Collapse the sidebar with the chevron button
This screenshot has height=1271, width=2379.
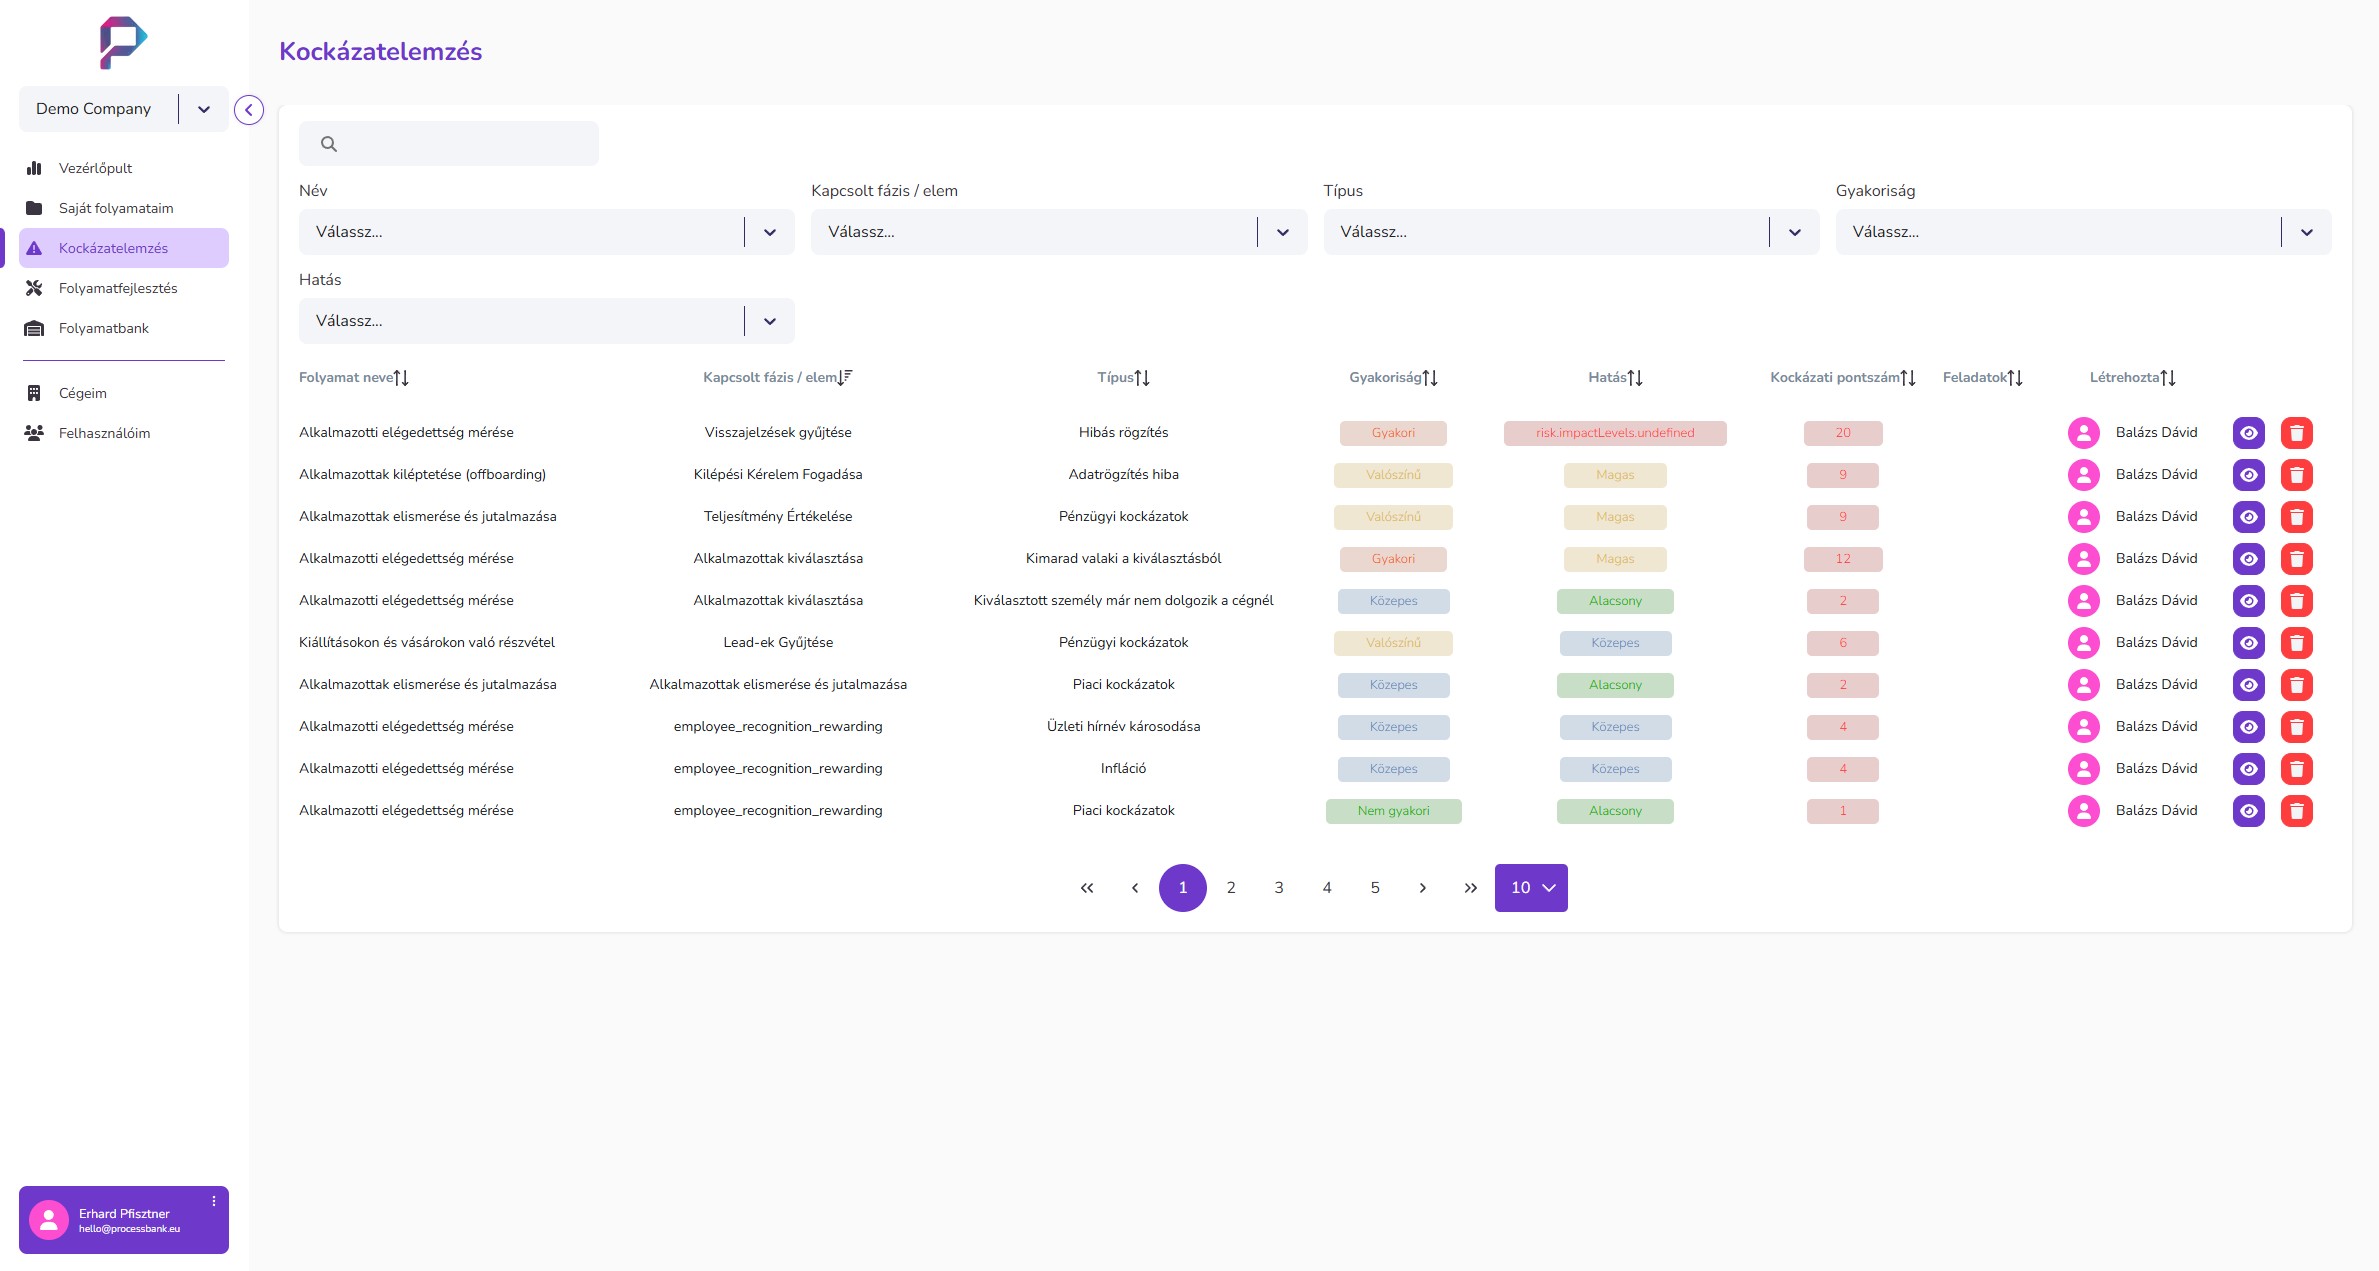249,110
